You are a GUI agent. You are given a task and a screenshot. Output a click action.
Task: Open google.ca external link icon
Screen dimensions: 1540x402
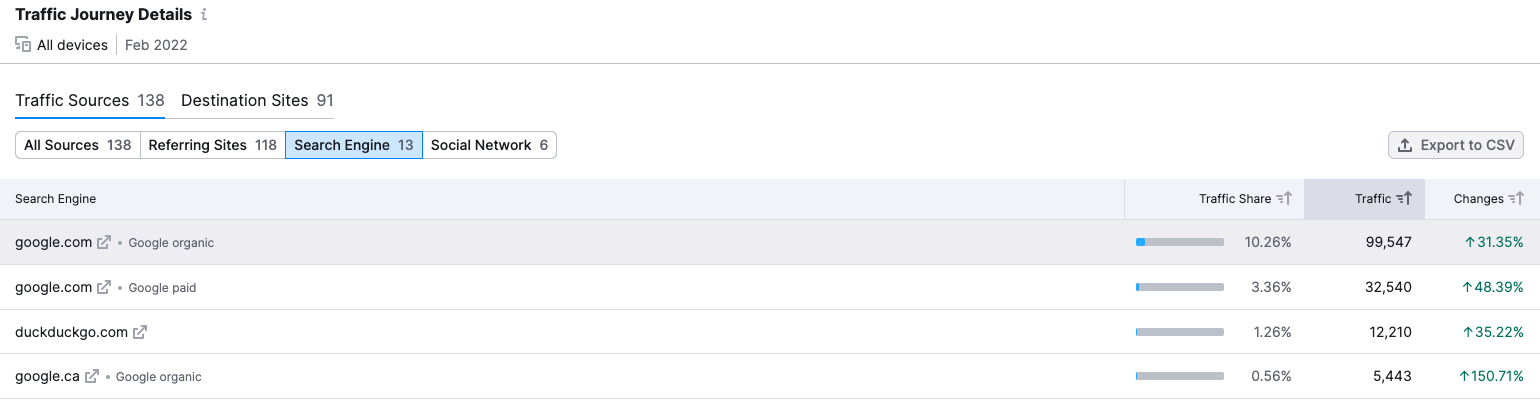91,376
